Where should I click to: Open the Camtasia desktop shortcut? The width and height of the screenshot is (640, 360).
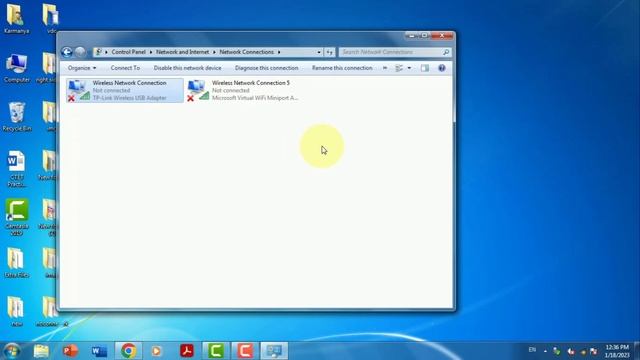(17, 218)
